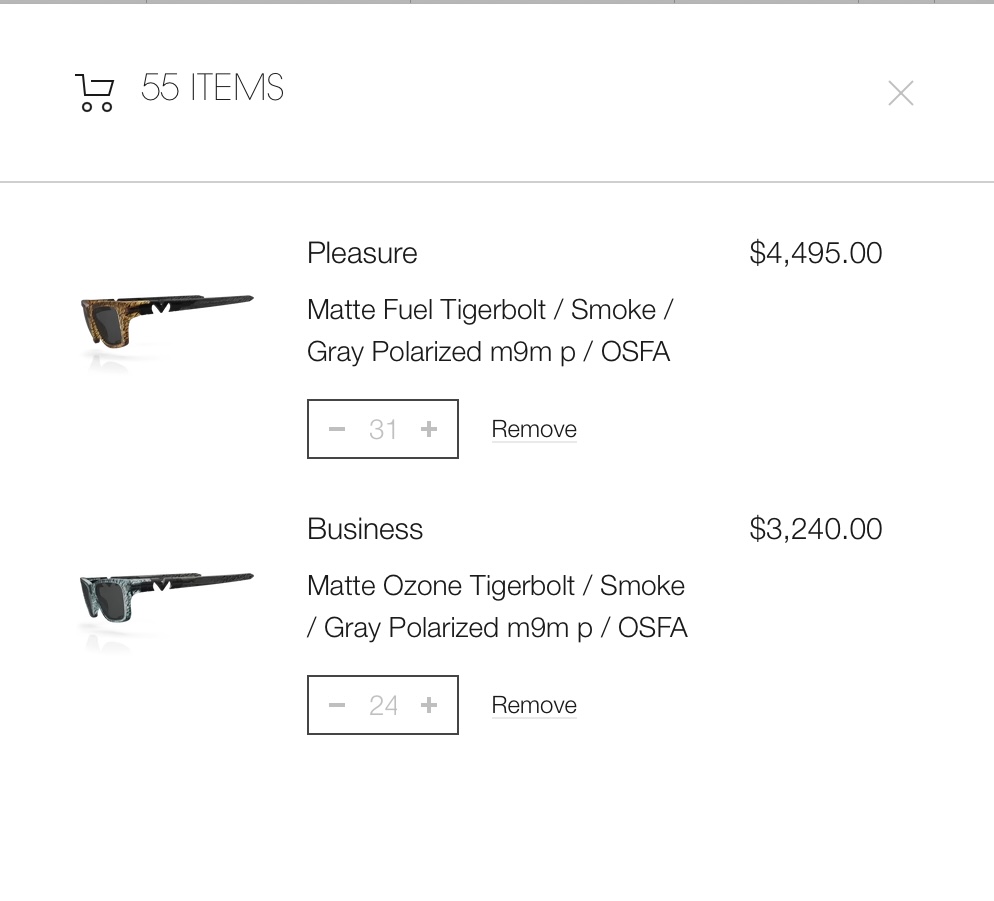Viewport: 994px width, 901px height.
Task: Remove the Business sunglasses from cart
Action: click(x=534, y=705)
